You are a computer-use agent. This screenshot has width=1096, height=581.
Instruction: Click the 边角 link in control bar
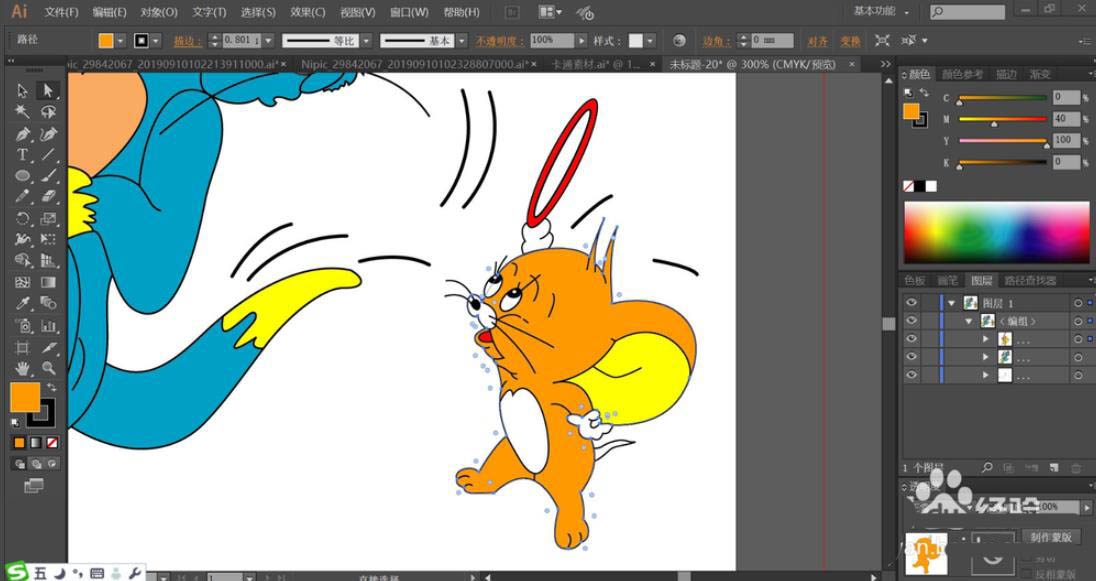pyautogui.click(x=719, y=41)
